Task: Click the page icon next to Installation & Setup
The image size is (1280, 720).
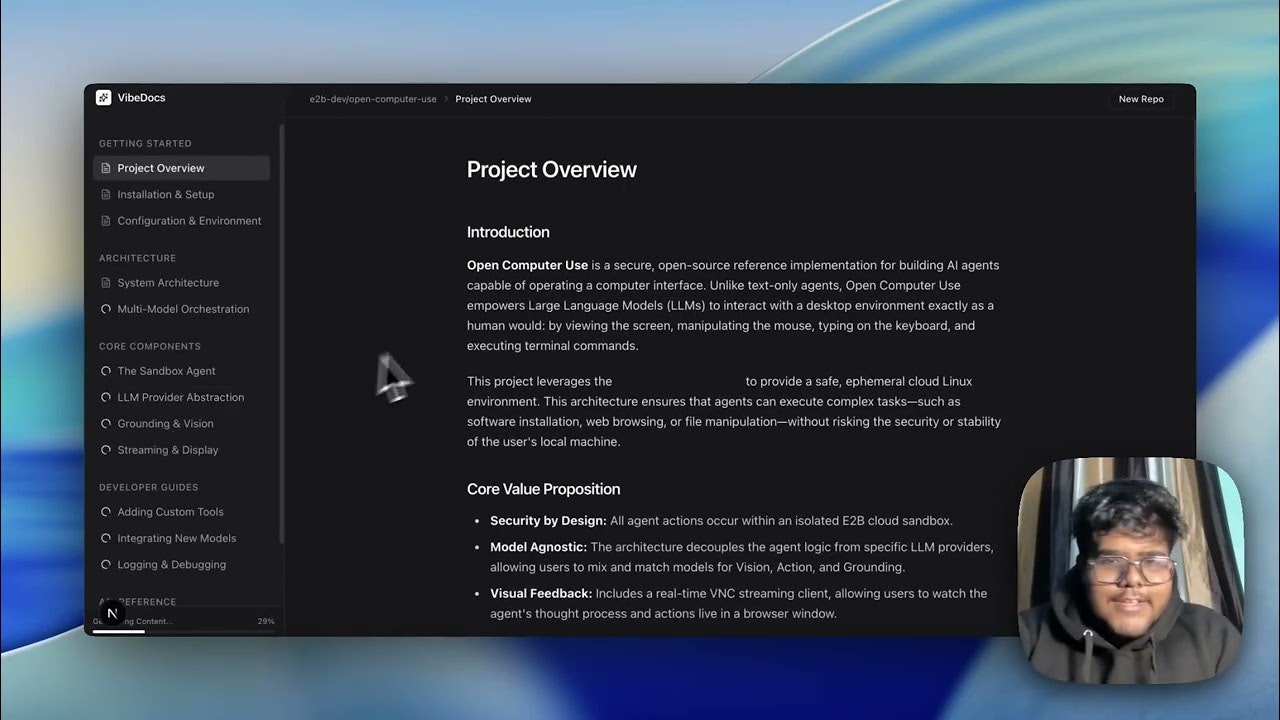Action: [105, 194]
